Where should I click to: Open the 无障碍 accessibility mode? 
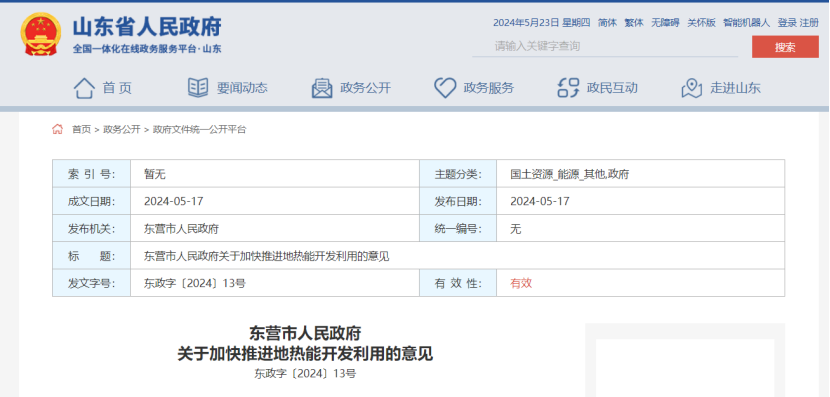pos(665,23)
